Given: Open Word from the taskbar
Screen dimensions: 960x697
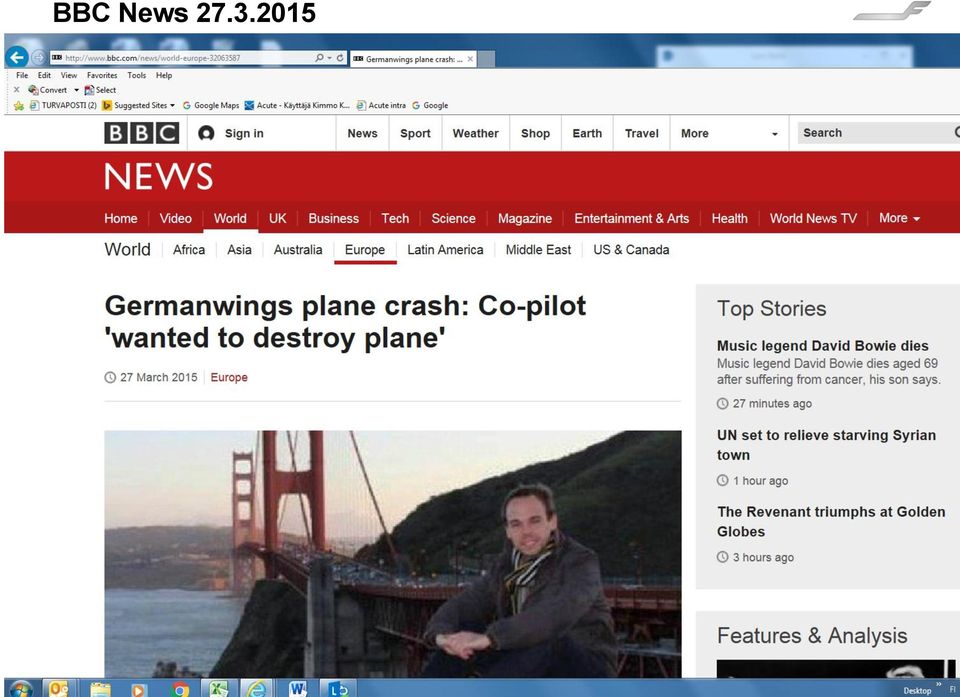Looking at the screenshot, I should click(298, 689).
